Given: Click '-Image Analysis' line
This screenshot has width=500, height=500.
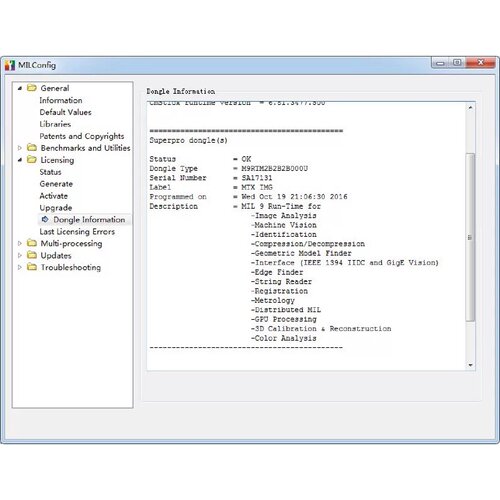Looking at the screenshot, I should 283,215.
